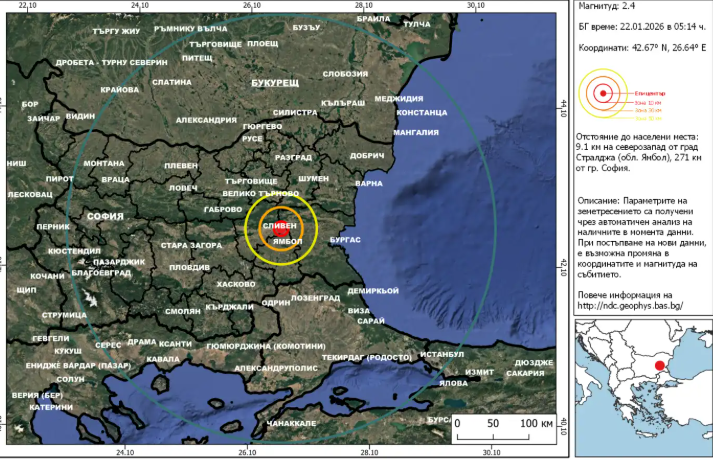Click the ИСТАНБУЛ city label
The width and height of the screenshot is (713, 460).
[442, 354]
